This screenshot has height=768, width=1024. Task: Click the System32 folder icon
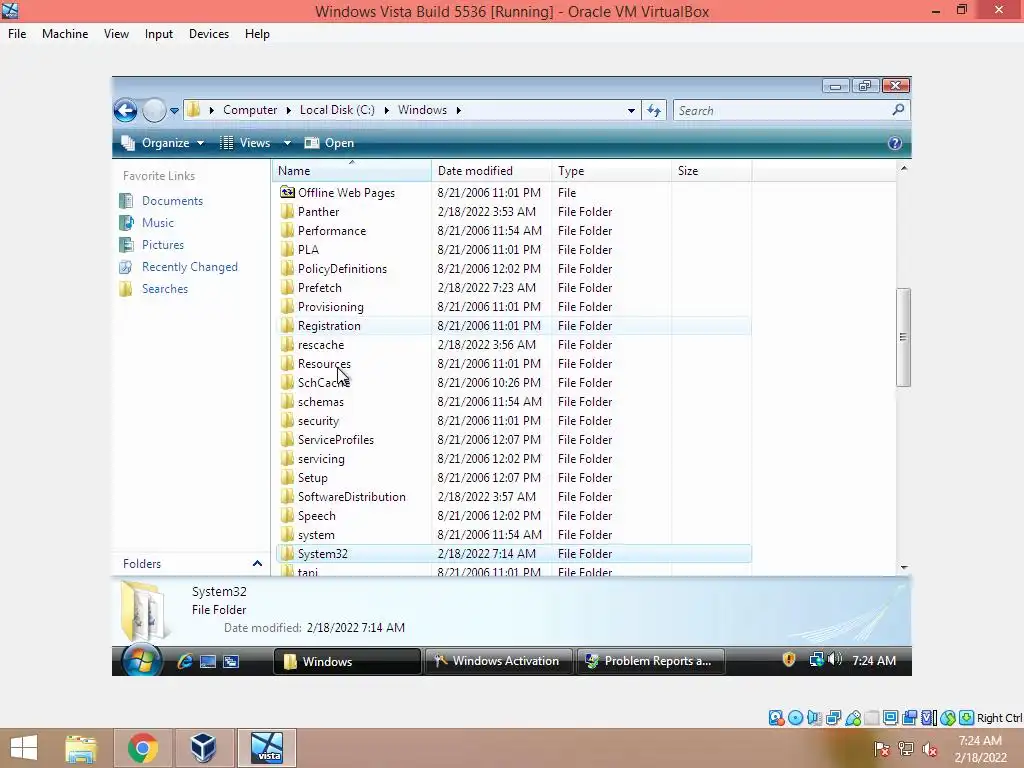(287, 553)
